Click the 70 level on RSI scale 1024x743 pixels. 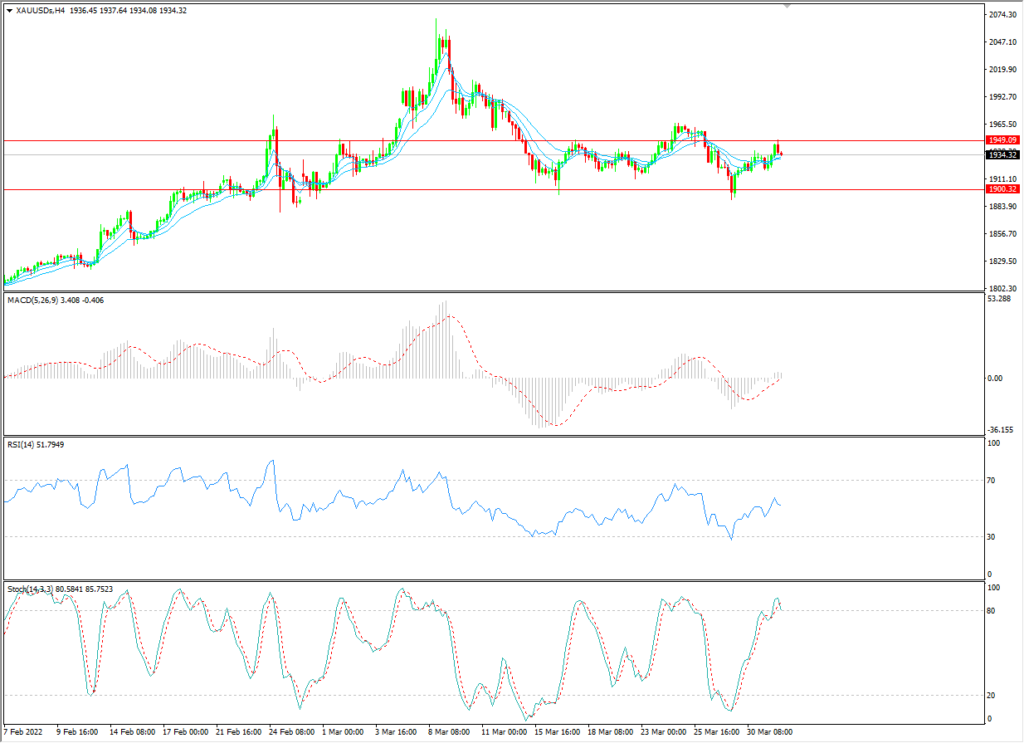(991, 481)
